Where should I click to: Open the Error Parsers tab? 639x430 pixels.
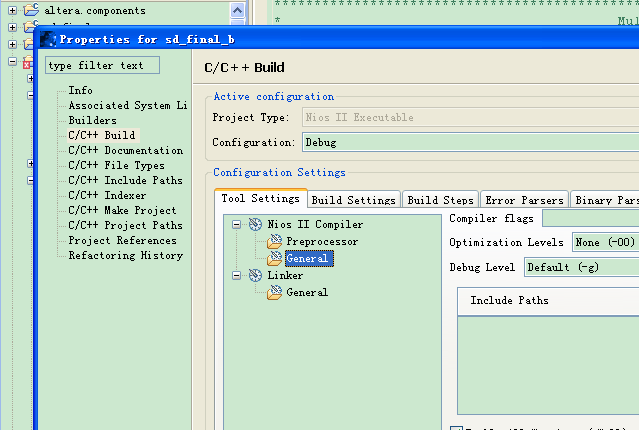524,200
